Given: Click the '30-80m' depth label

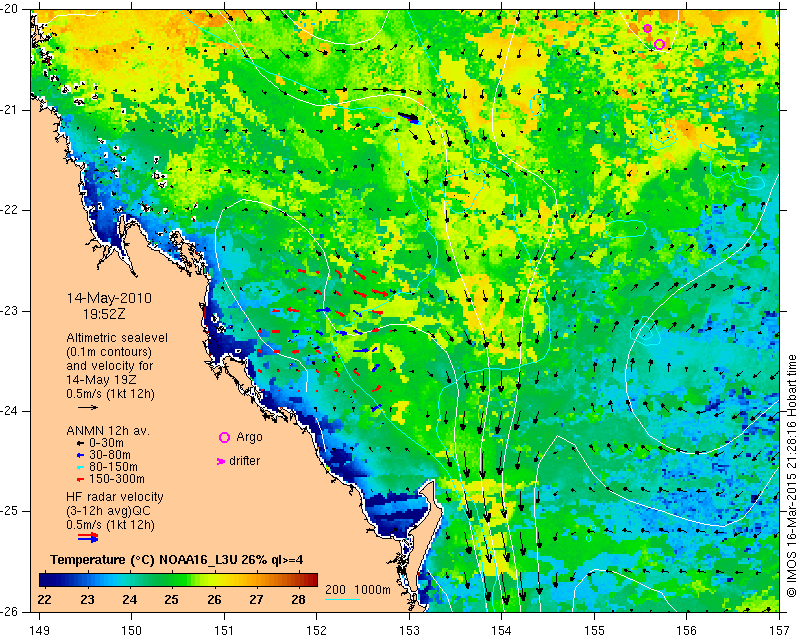Looking at the screenshot, I should click(110, 455).
